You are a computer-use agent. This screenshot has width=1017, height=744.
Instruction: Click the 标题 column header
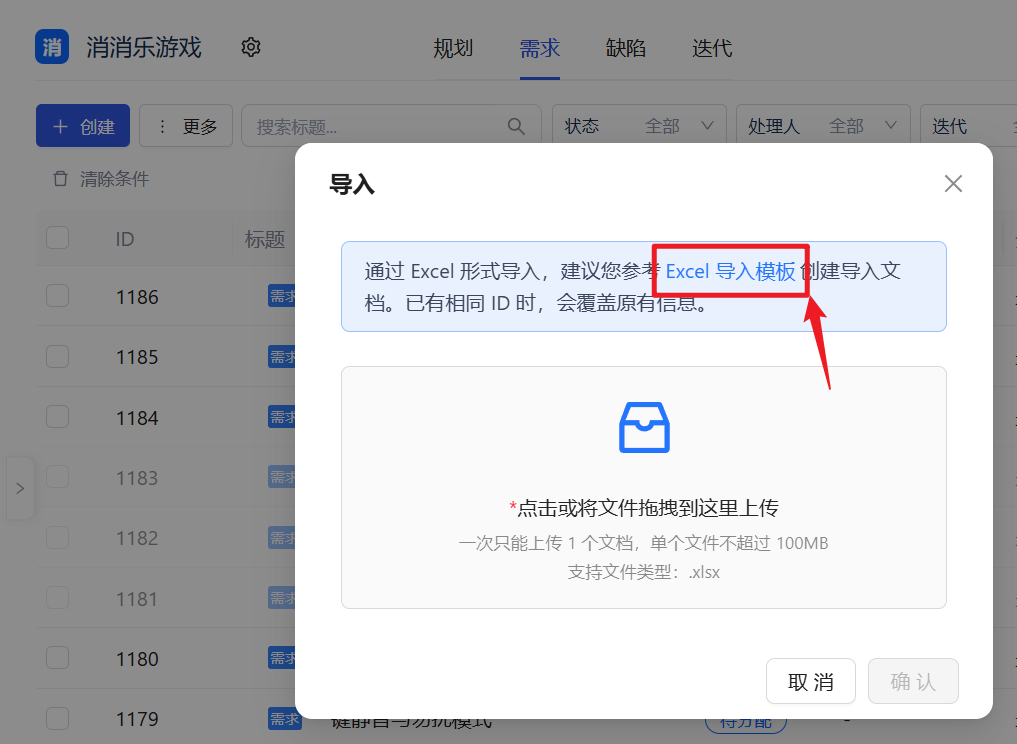265,239
